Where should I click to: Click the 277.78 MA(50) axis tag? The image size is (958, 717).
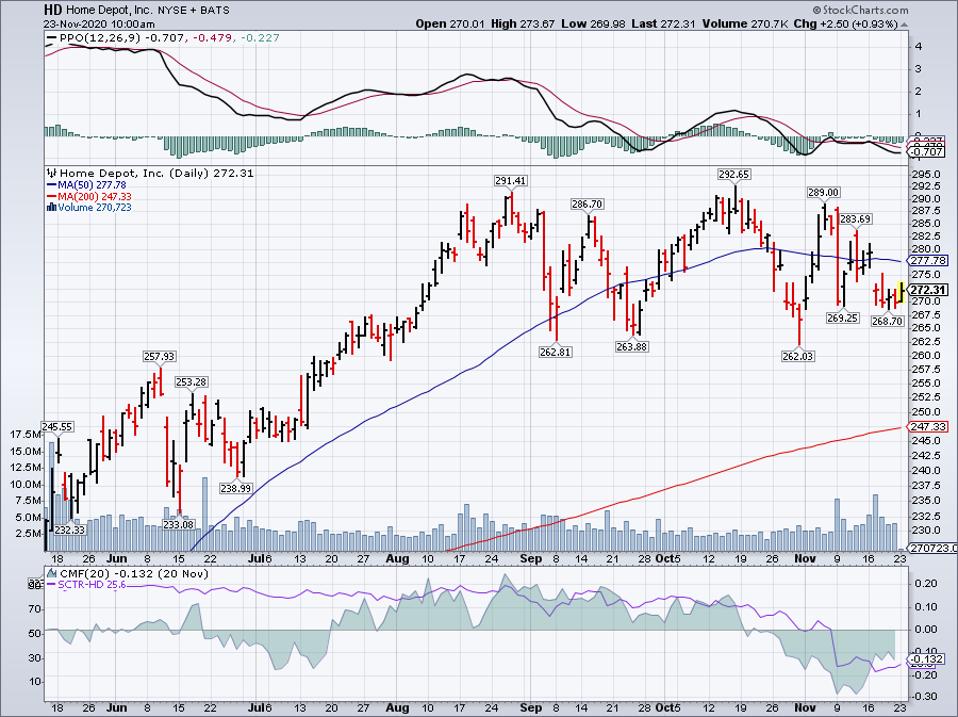(x=928, y=260)
